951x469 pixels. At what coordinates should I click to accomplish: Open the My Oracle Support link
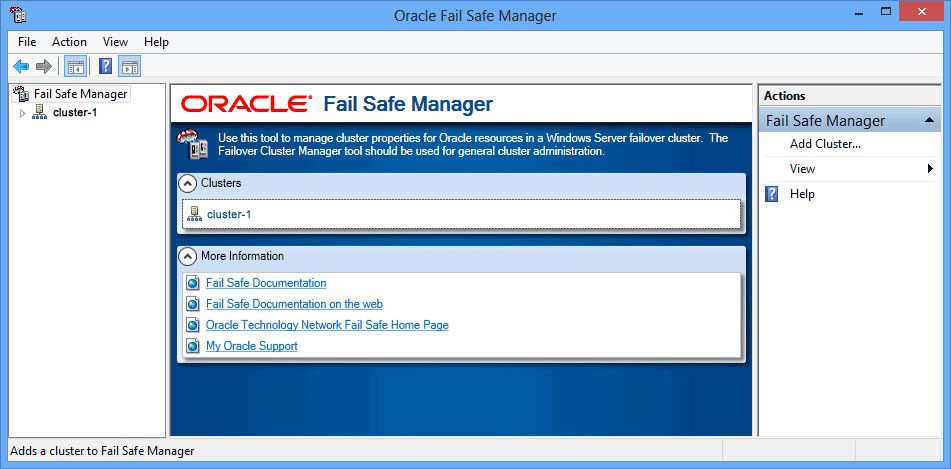tap(252, 346)
